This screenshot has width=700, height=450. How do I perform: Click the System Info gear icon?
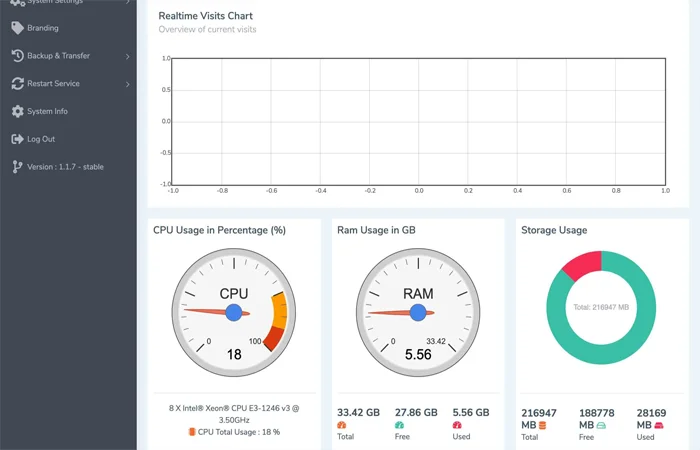17,112
